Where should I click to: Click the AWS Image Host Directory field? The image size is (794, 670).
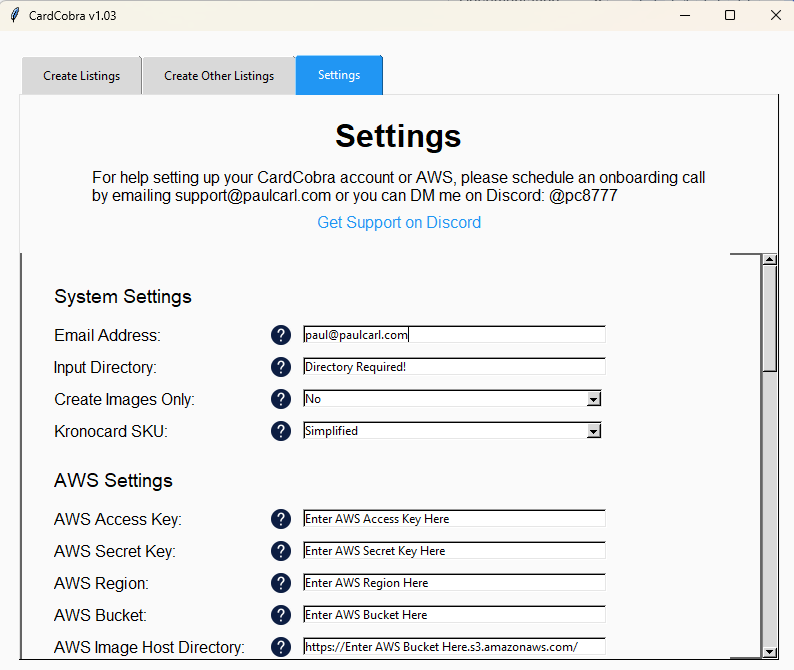pos(454,647)
